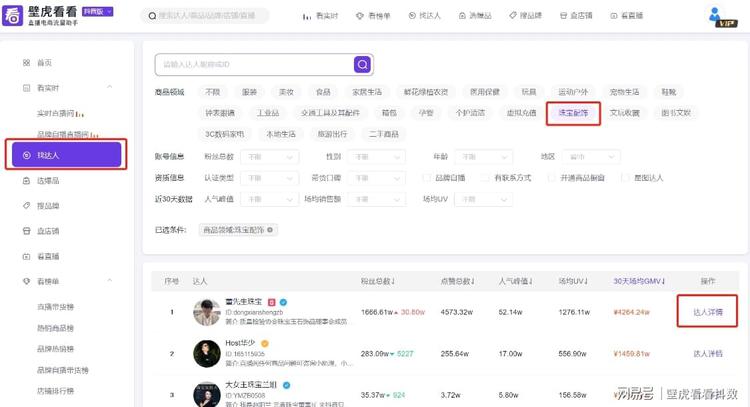750x407 pixels.
Task: Click the bag icon beside top nav 选爆品
Action: 462,16
